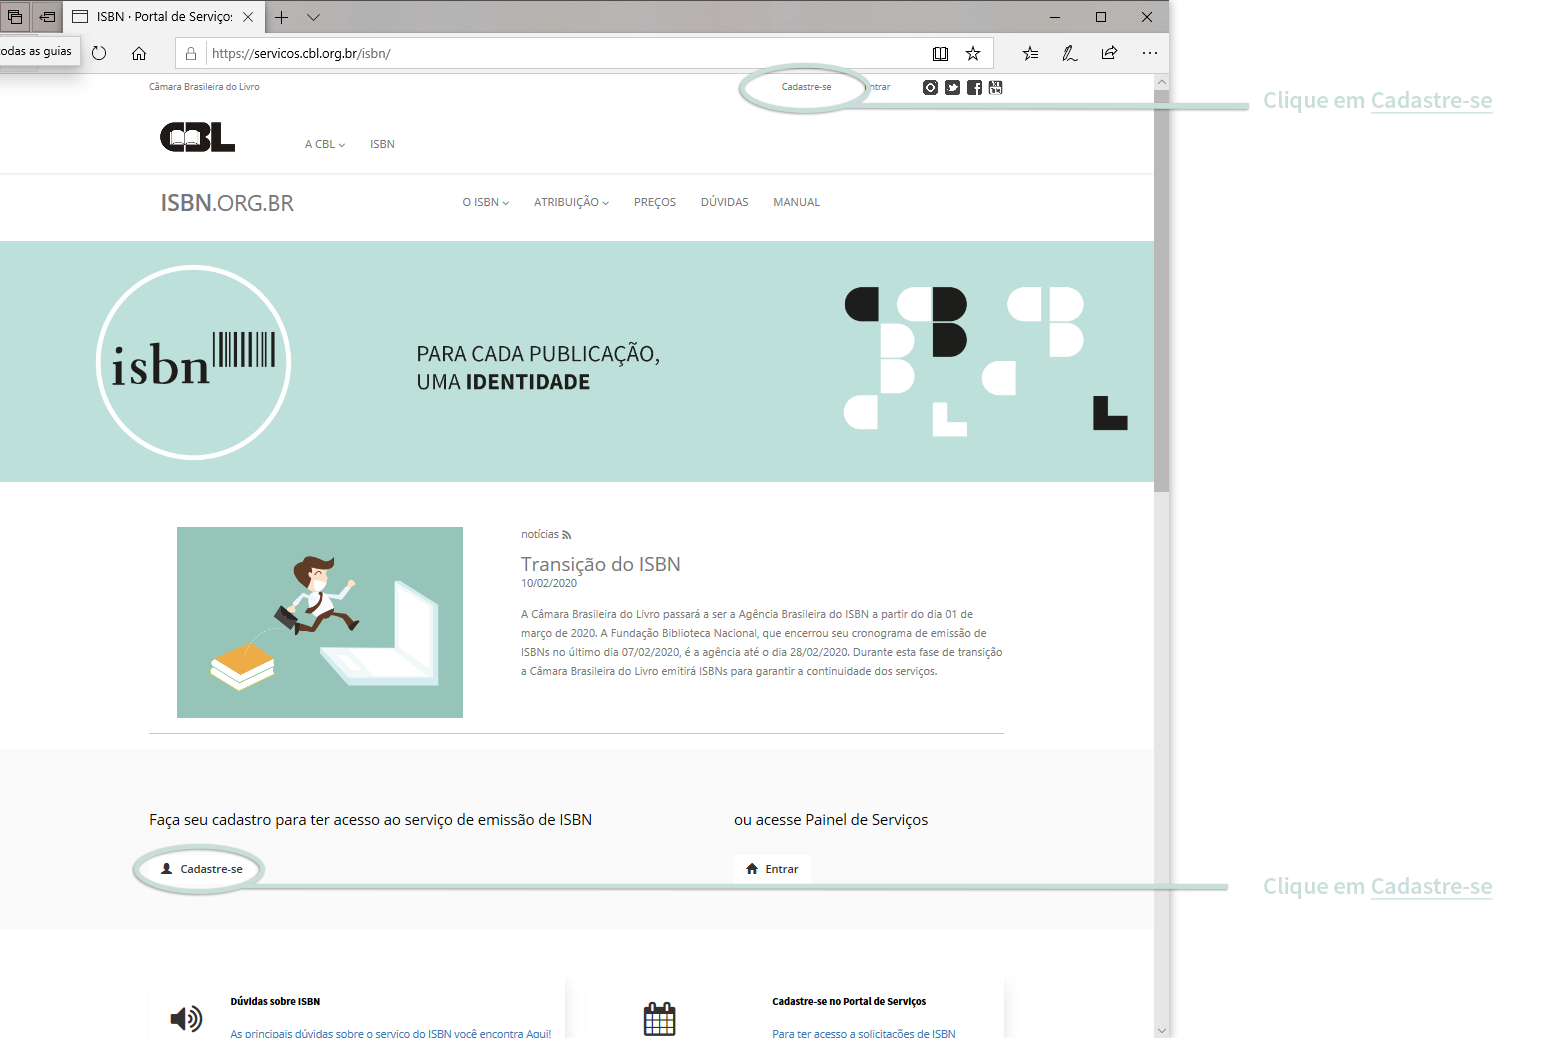Click the scrollbar up arrow

(1161, 82)
